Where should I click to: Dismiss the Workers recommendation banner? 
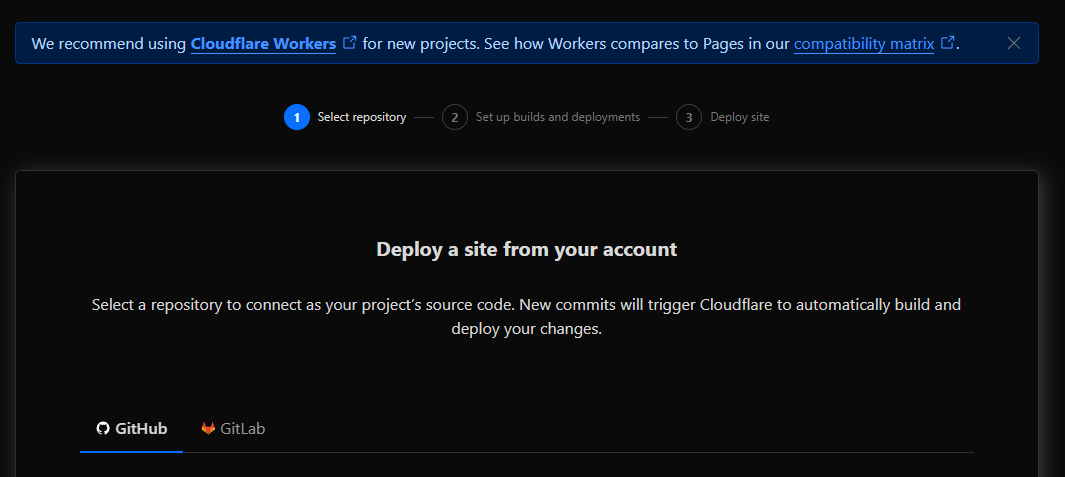pos(1014,43)
